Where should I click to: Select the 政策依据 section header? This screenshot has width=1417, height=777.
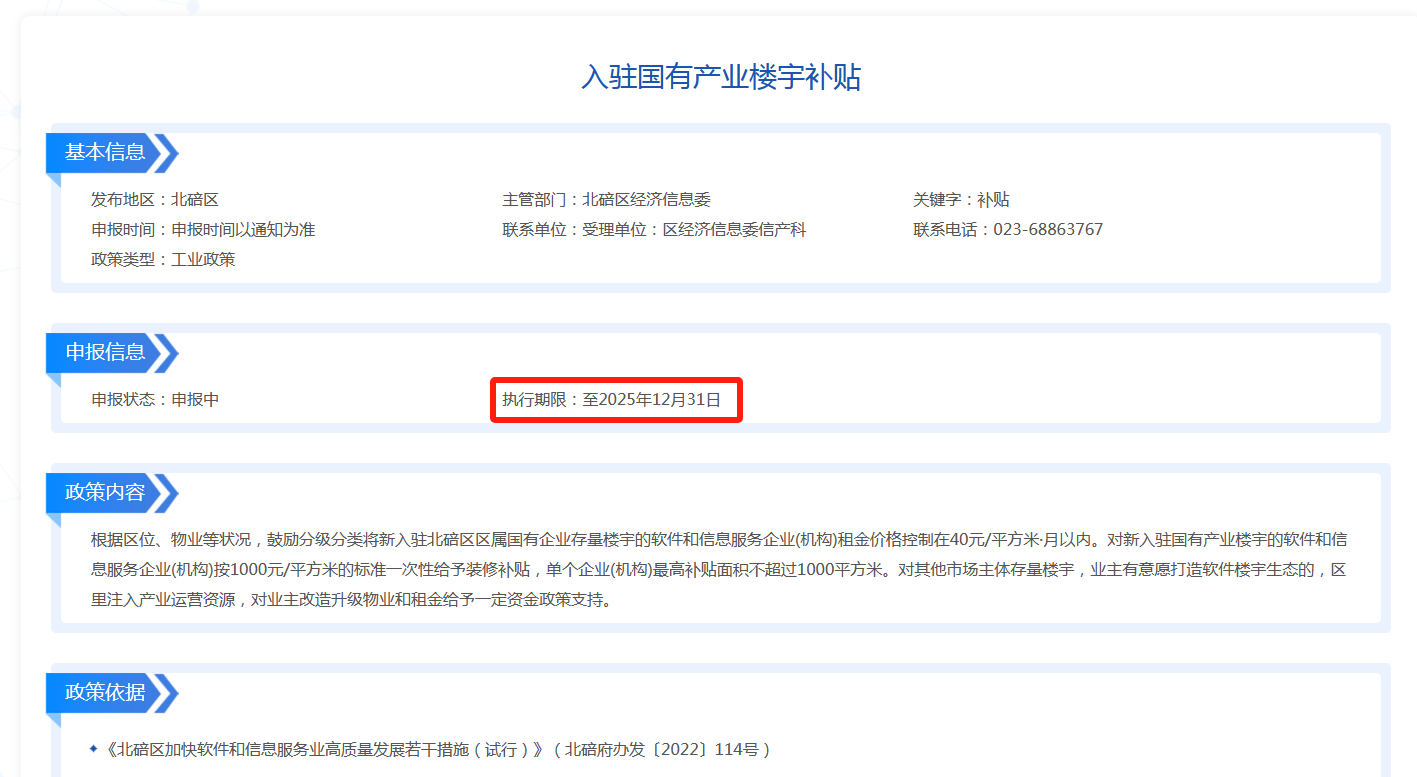click(x=105, y=693)
